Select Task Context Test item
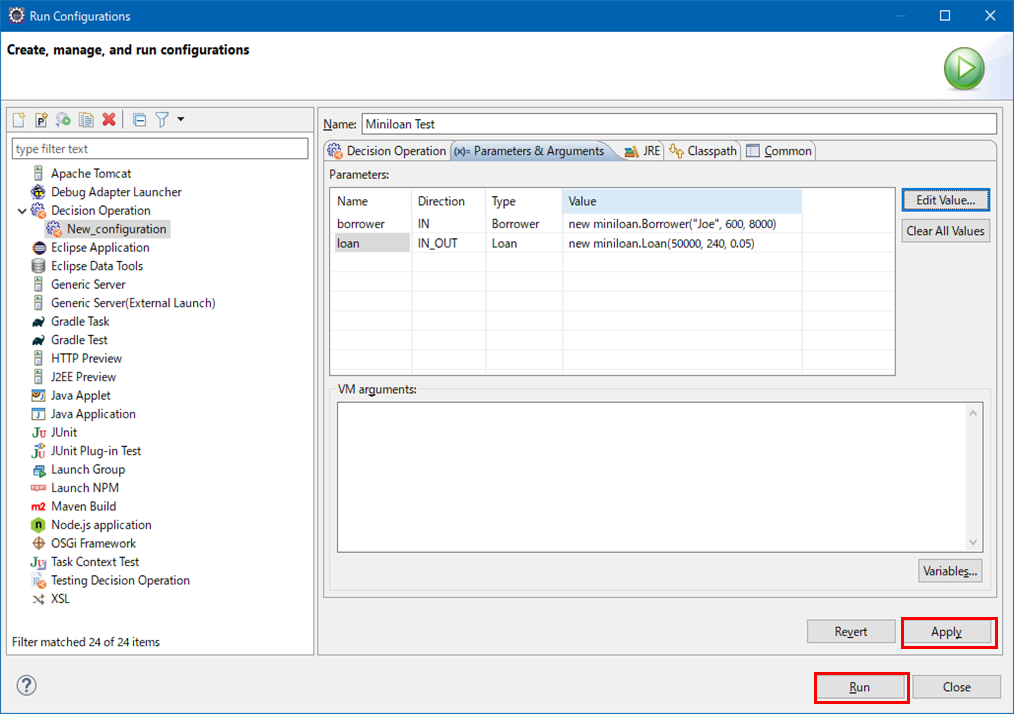 point(94,562)
